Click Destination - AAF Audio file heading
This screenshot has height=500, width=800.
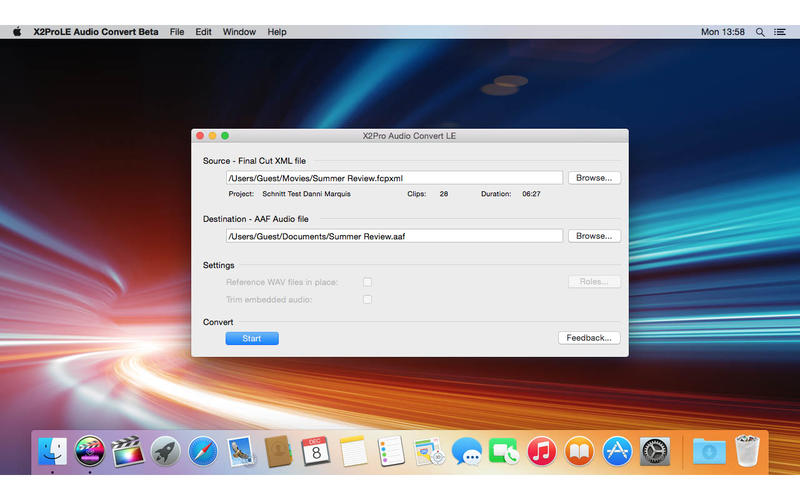coord(256,219)
